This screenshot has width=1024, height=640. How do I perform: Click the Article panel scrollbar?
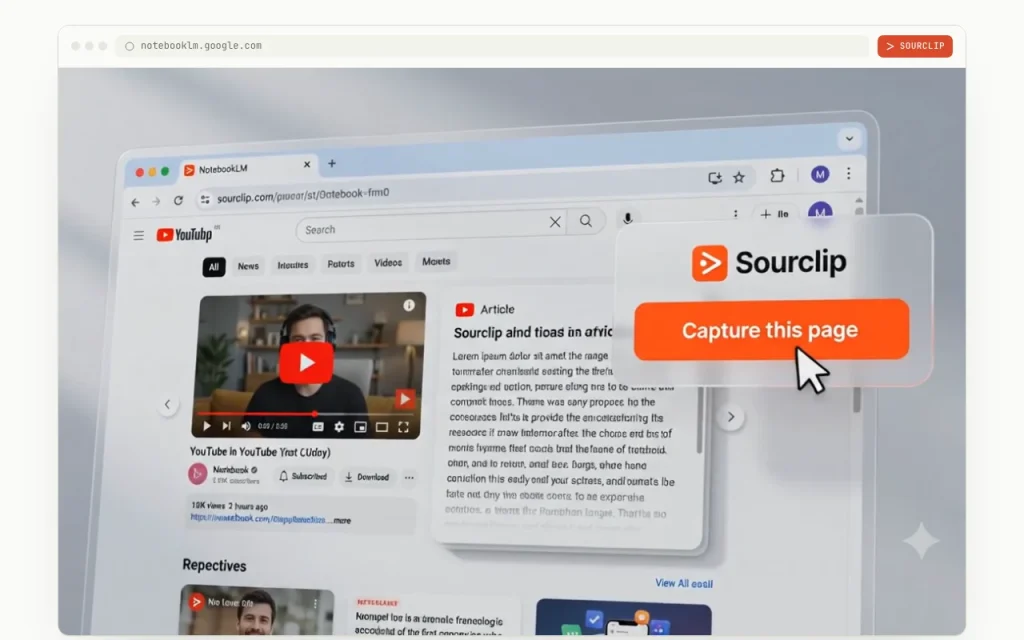(x=699, y=418)
